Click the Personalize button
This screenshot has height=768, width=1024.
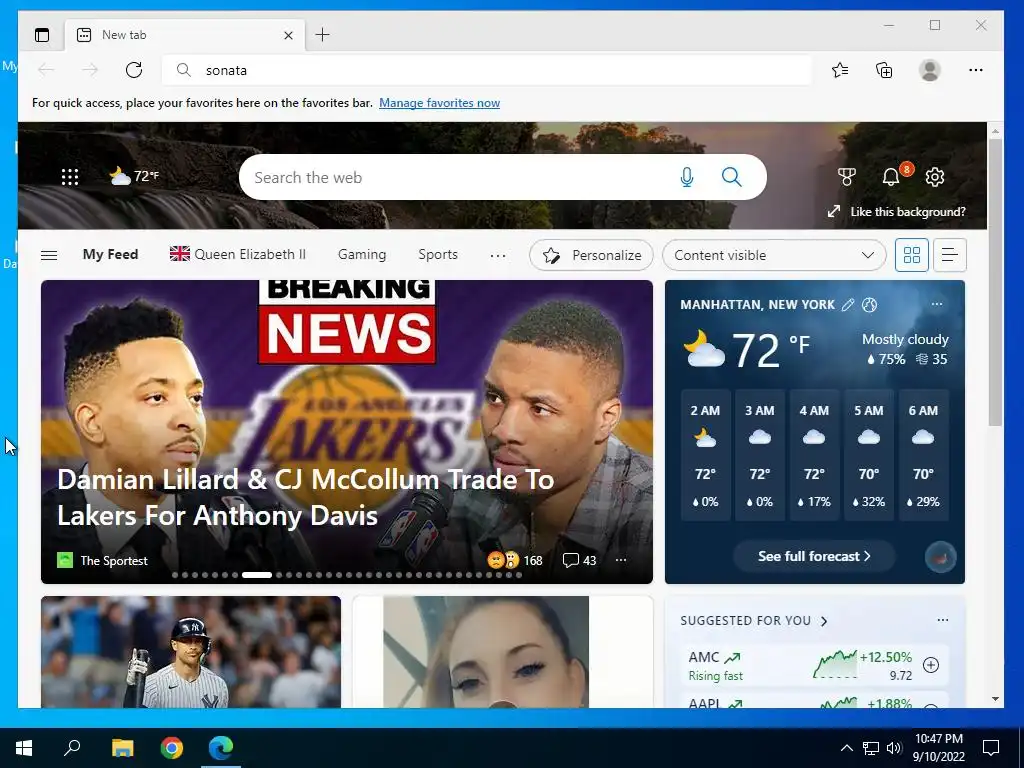click(x=591, y=255)
